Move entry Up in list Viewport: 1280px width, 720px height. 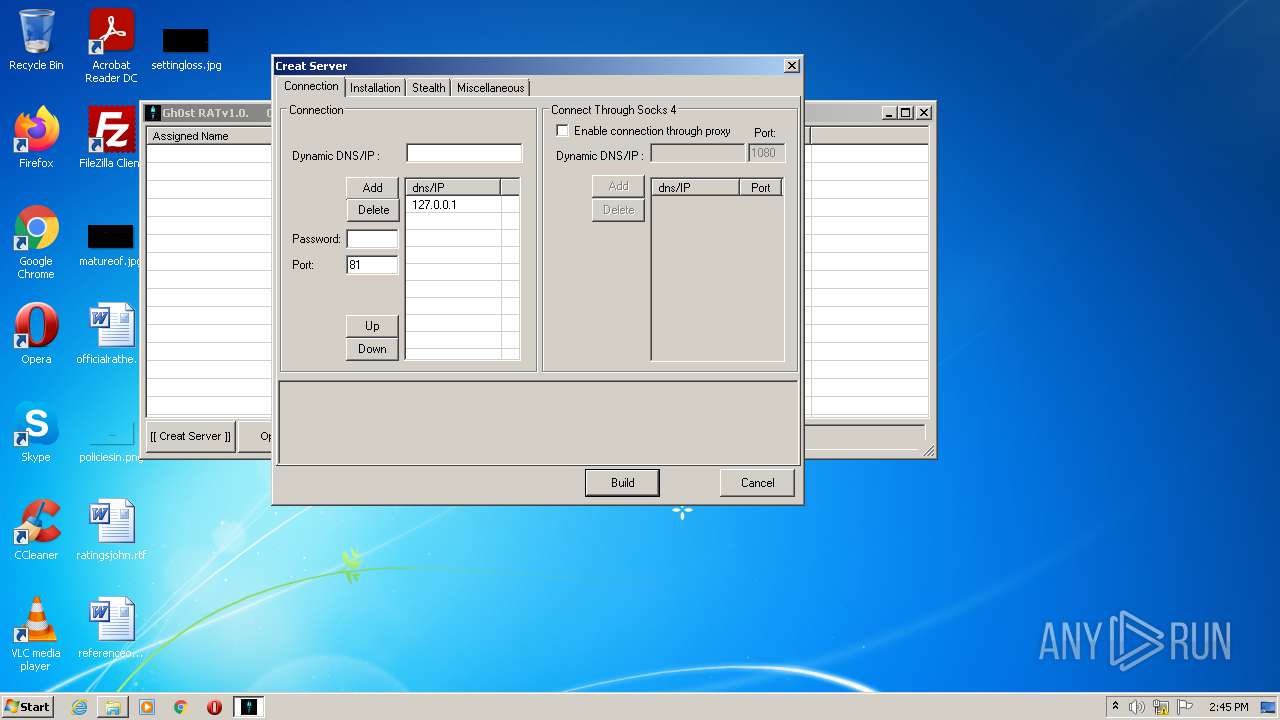coord(372,326)
